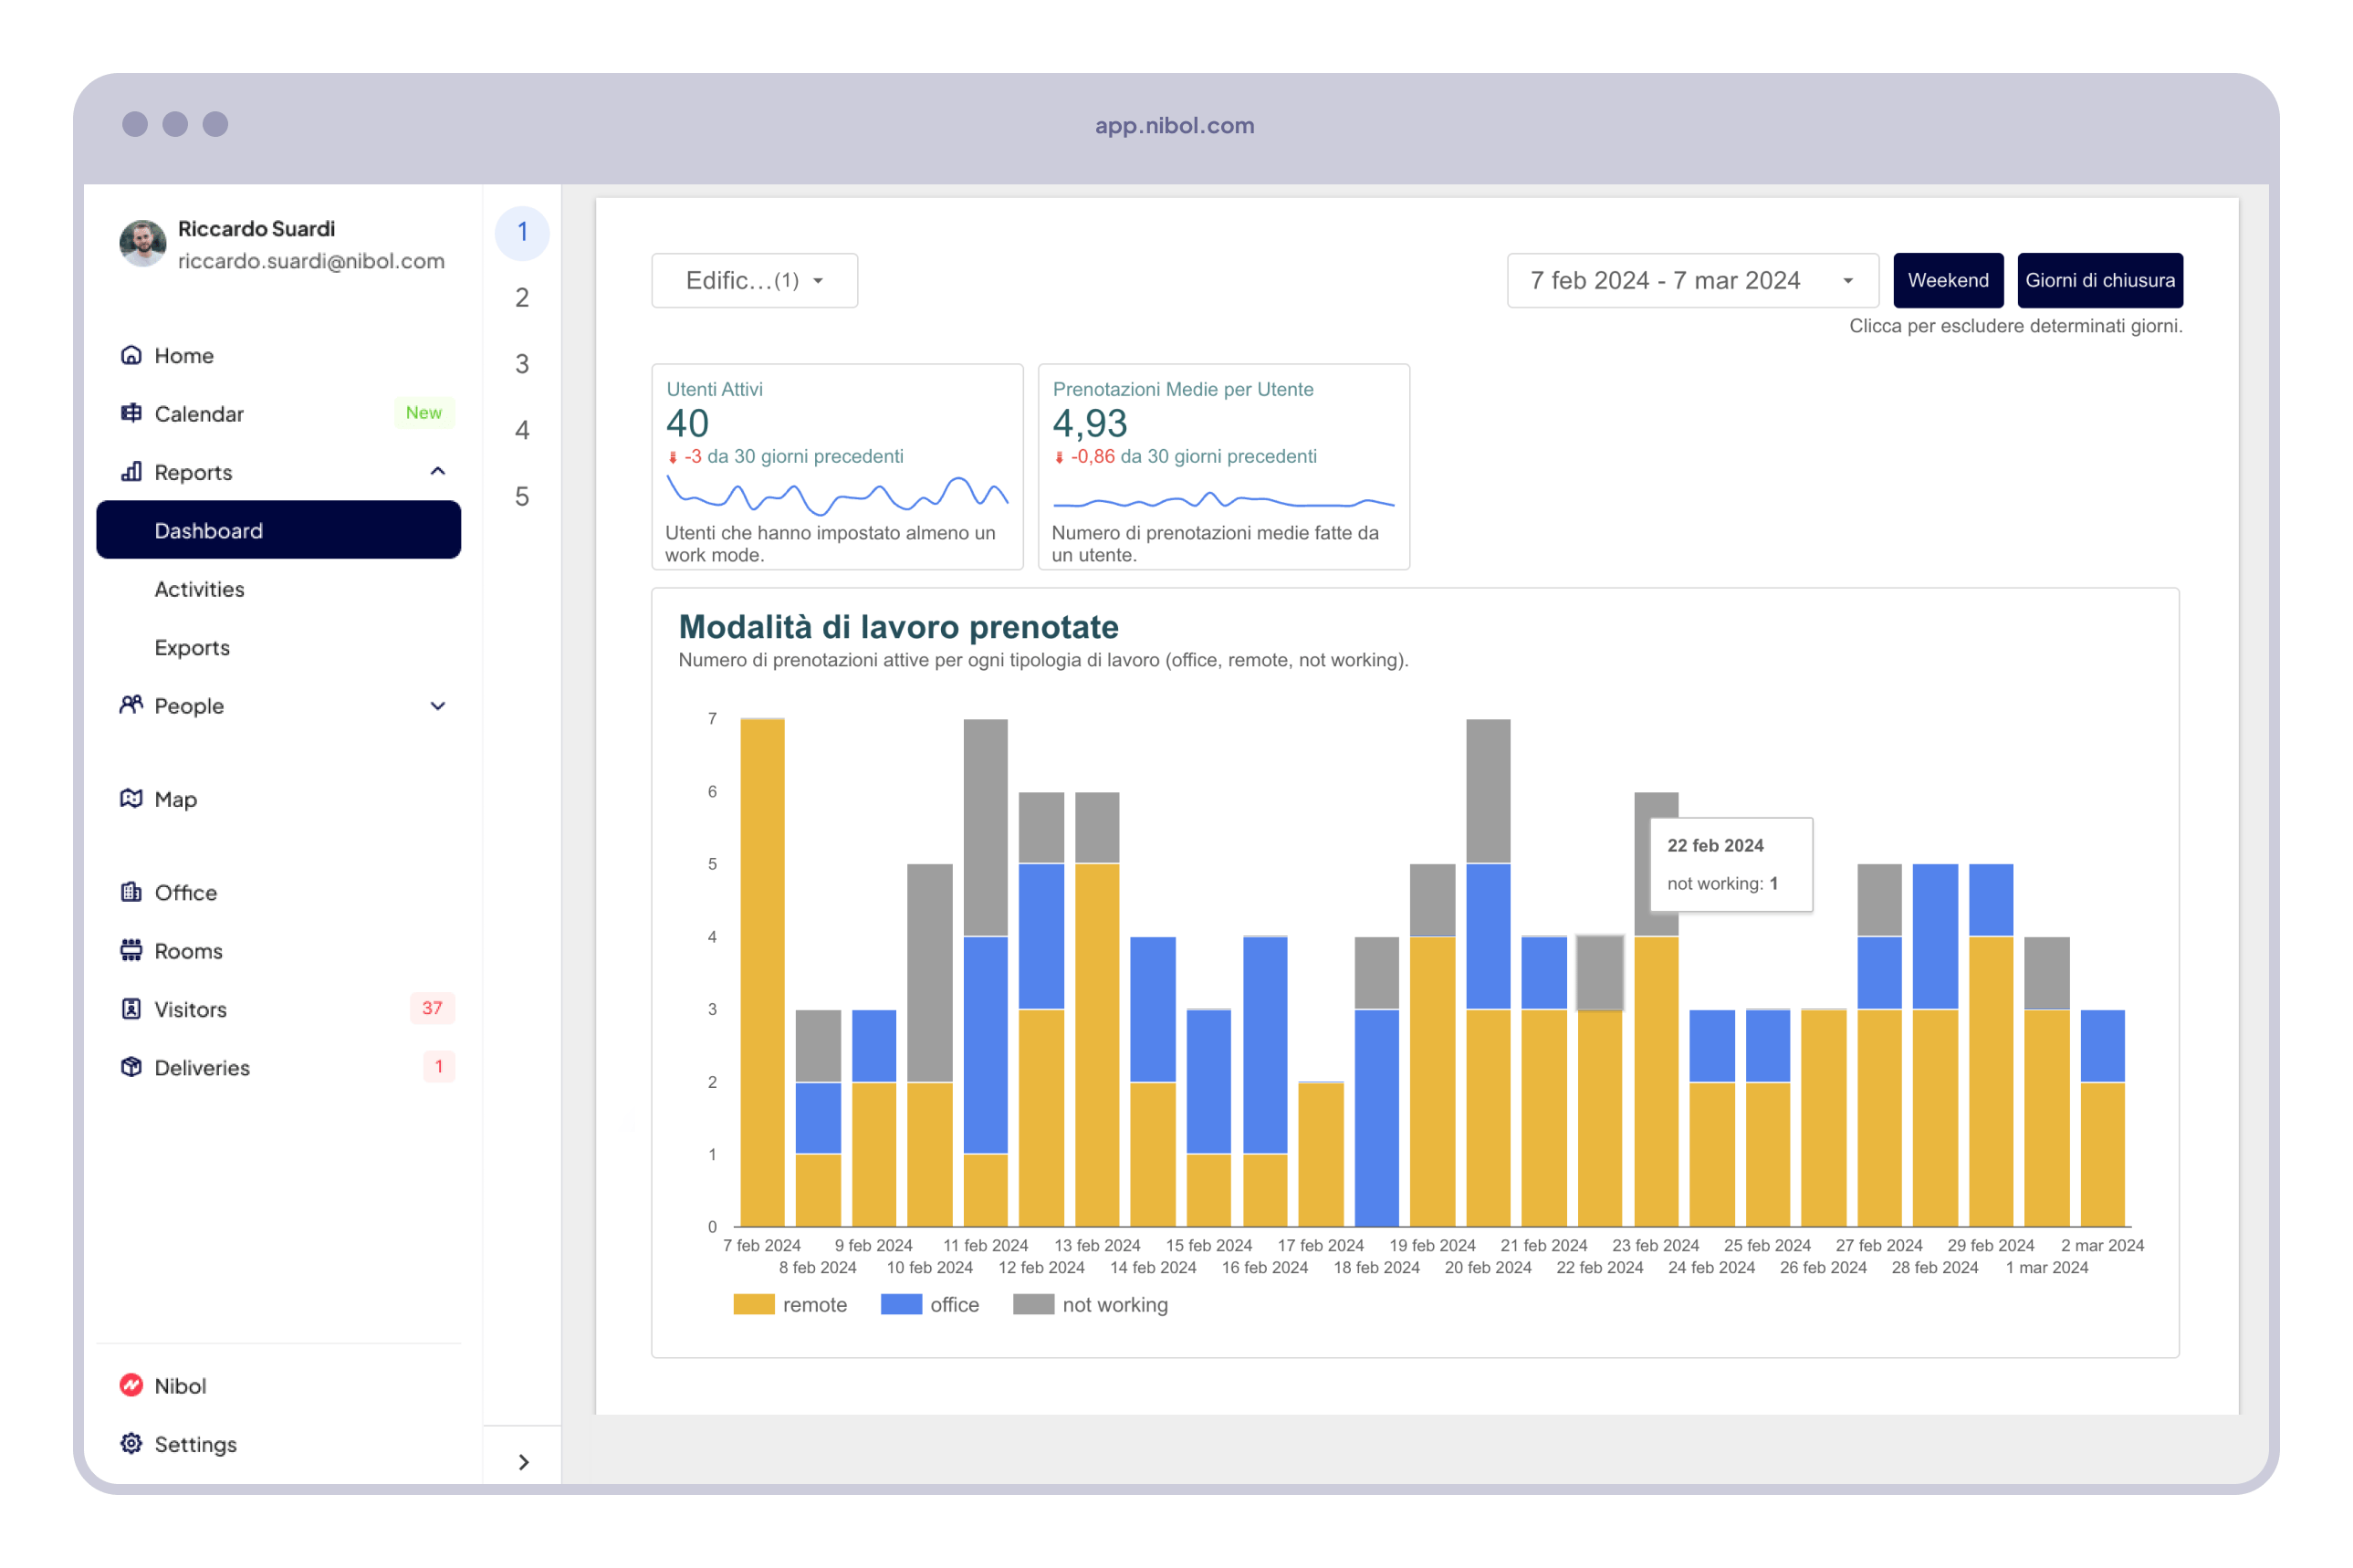This screenshot has height=1568, width=2353.
Task: Open the Map view
Action: 176,799
